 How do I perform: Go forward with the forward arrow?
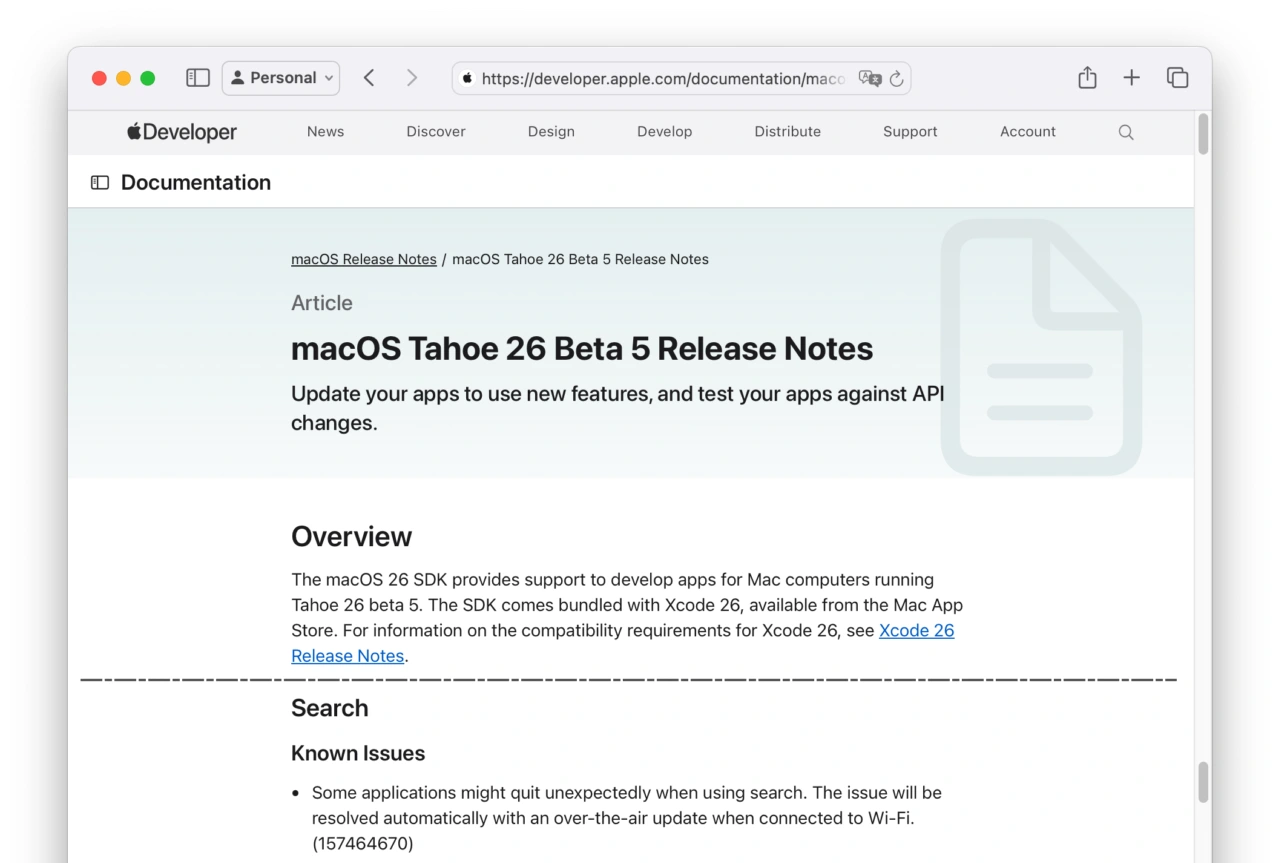412,77
